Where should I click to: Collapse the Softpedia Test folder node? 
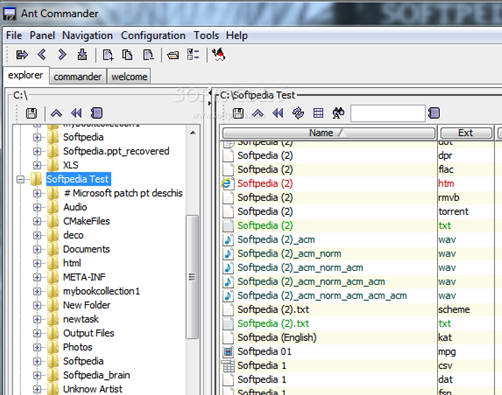[x=20, y=179]
